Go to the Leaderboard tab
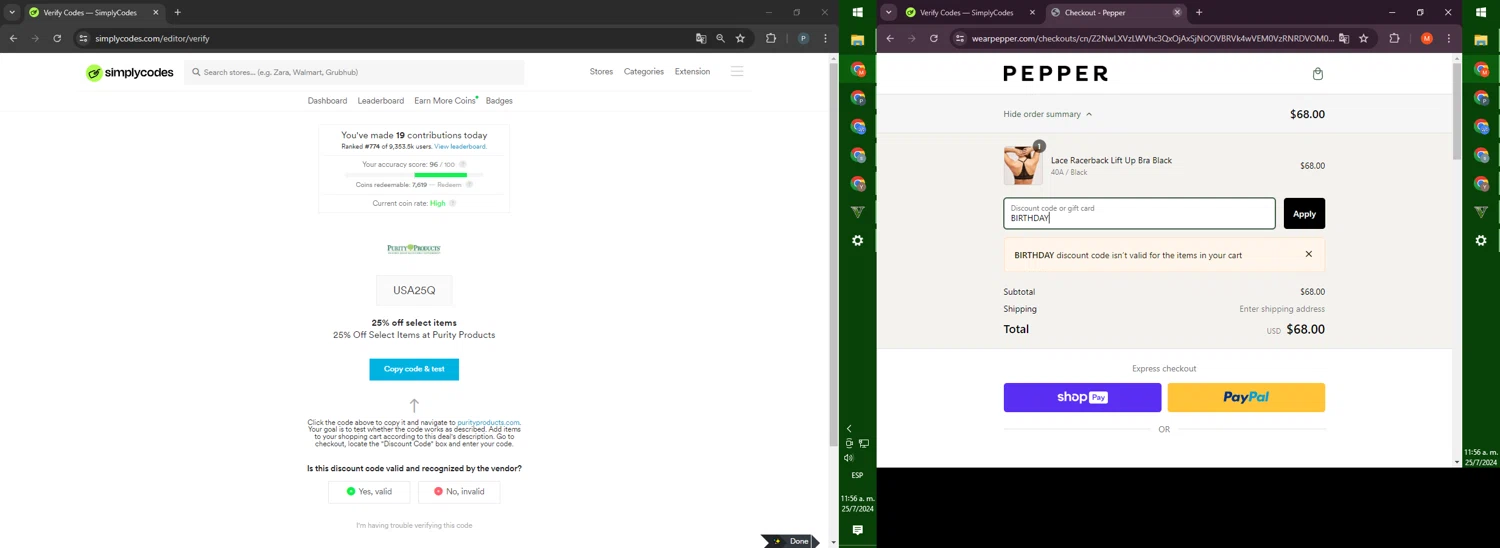 click(381, 101)
